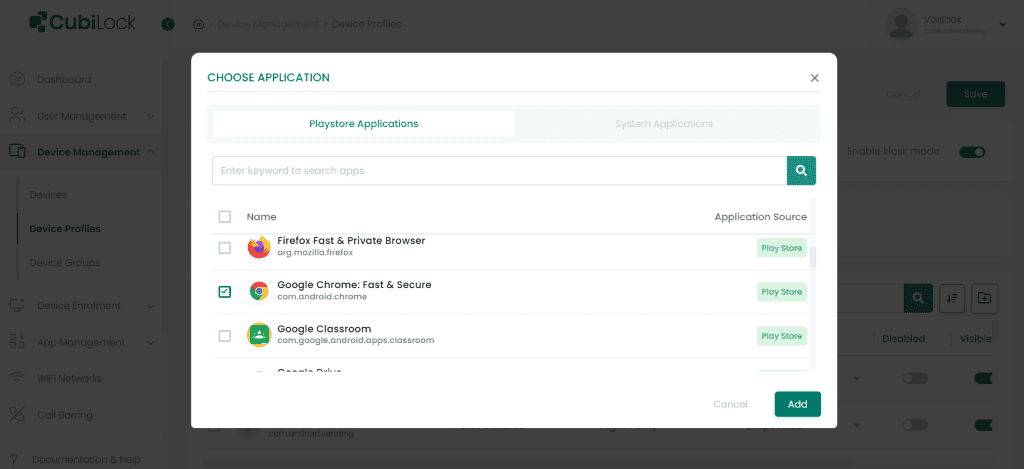
Task: Switch to Playstore Applications tab
Action: 364,123
